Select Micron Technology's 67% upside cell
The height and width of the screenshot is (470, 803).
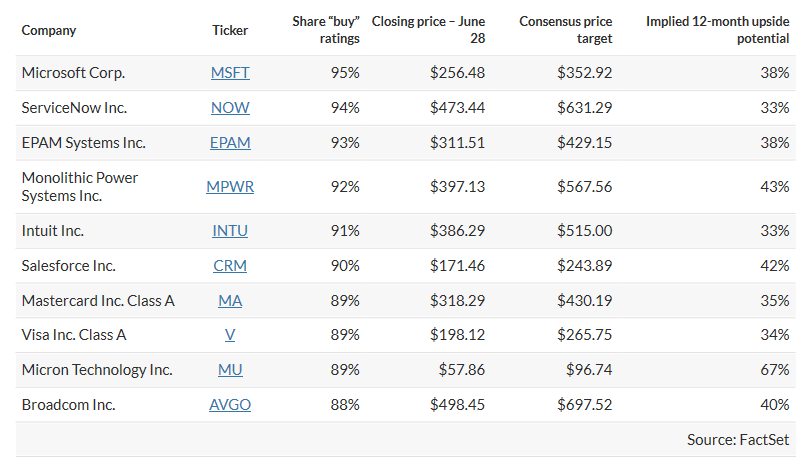pos(775,370)
